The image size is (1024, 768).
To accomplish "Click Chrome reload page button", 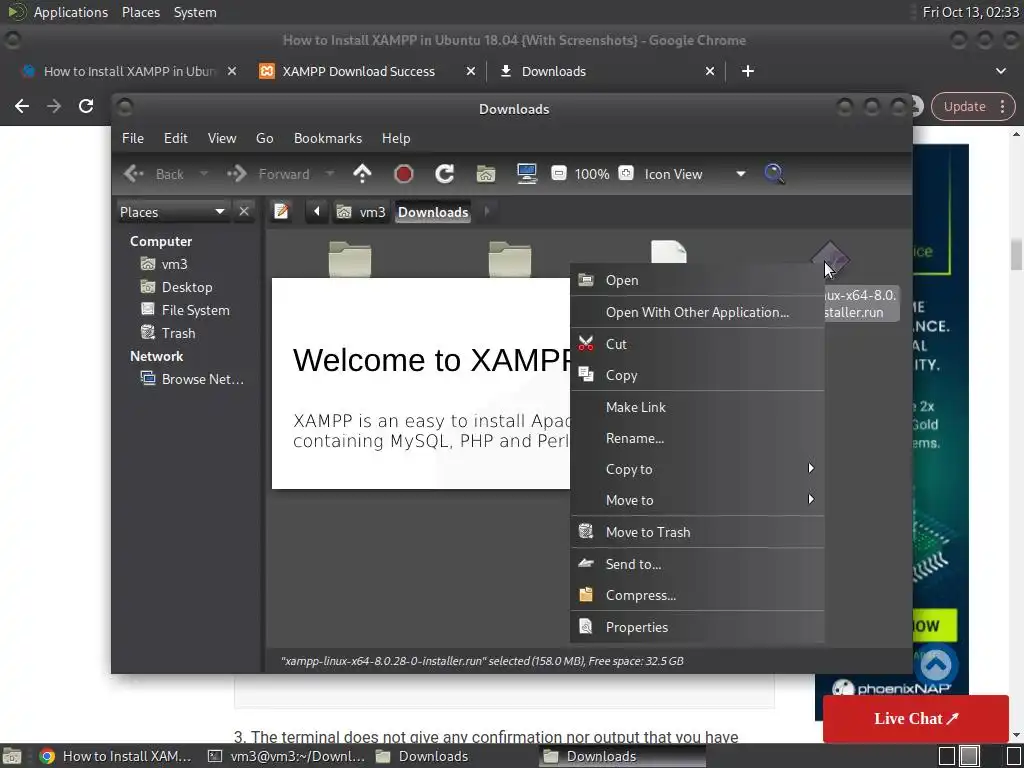I will [x=86, y=106].
